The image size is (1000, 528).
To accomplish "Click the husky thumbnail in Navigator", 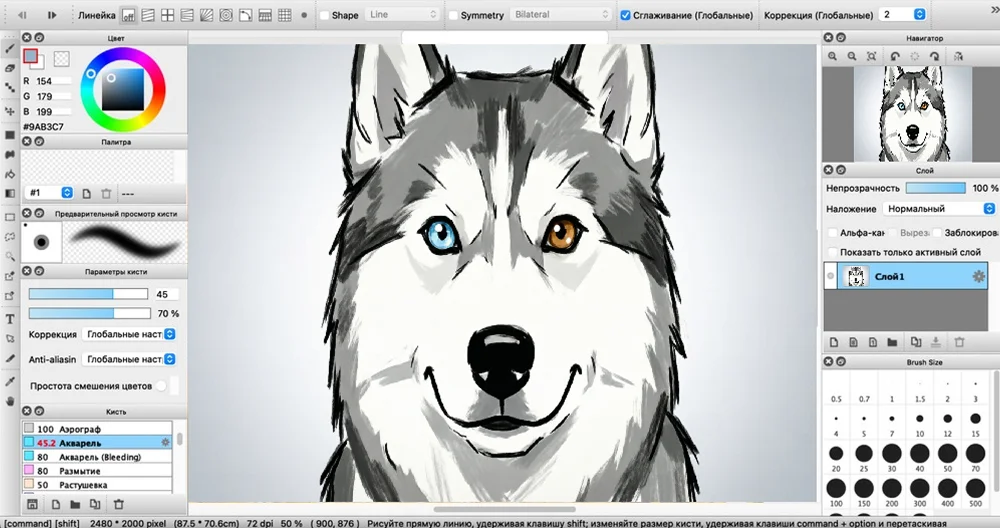I will 913,114.
